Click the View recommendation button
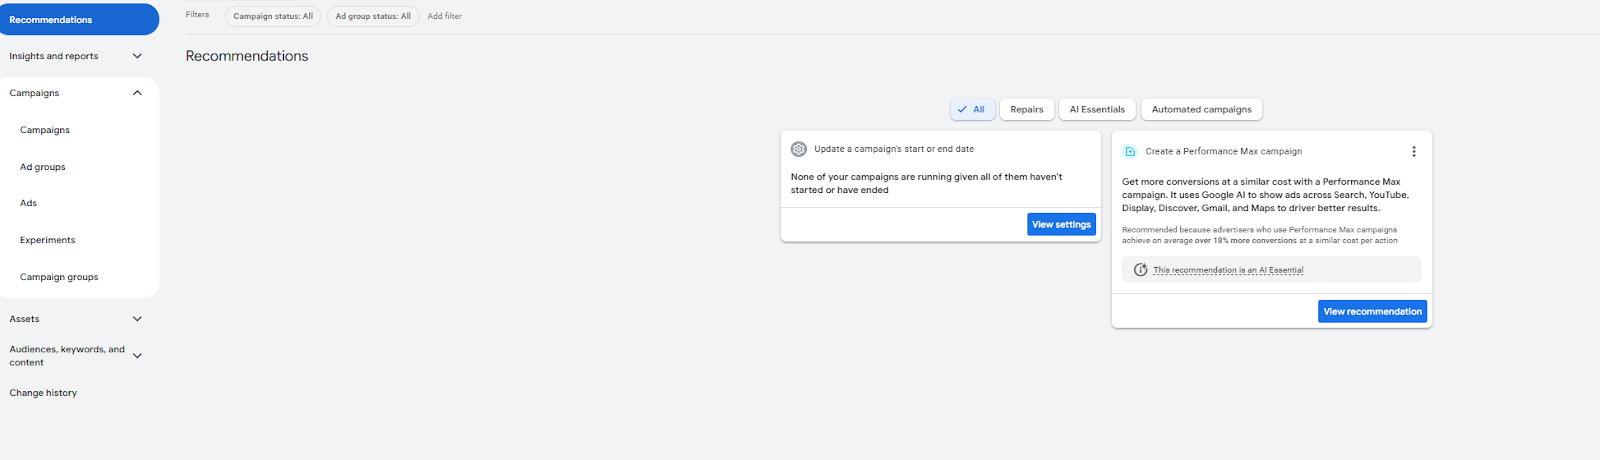 tap(1372, 312)
